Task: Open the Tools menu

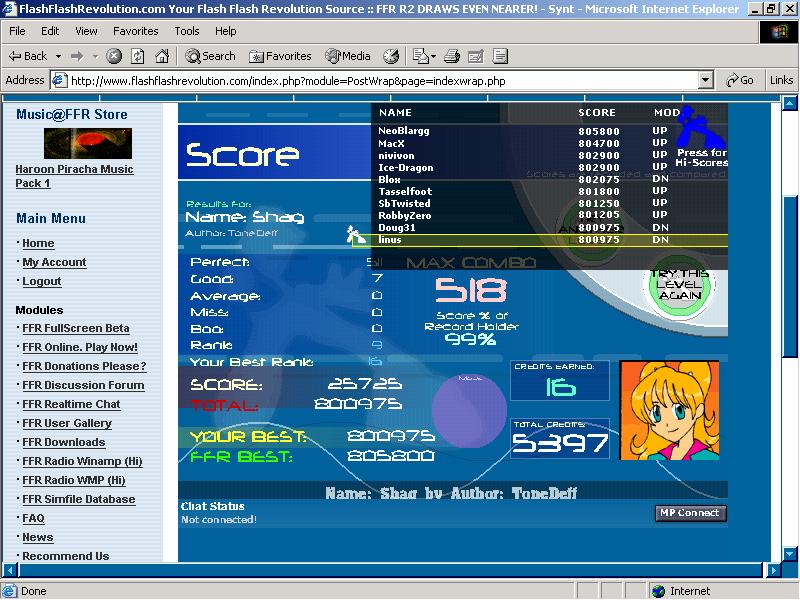Action: point(187,31)
